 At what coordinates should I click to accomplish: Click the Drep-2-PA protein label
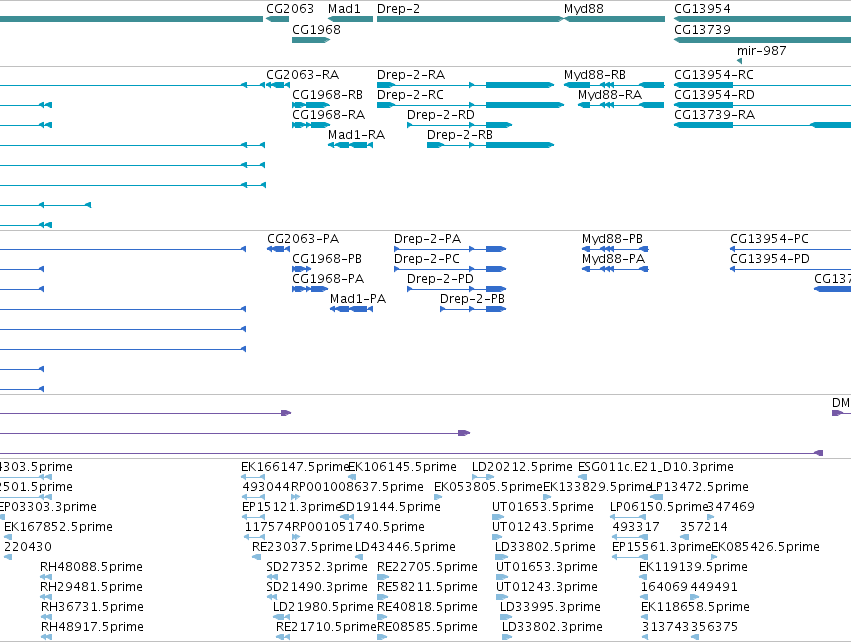[x=427, y=239]
